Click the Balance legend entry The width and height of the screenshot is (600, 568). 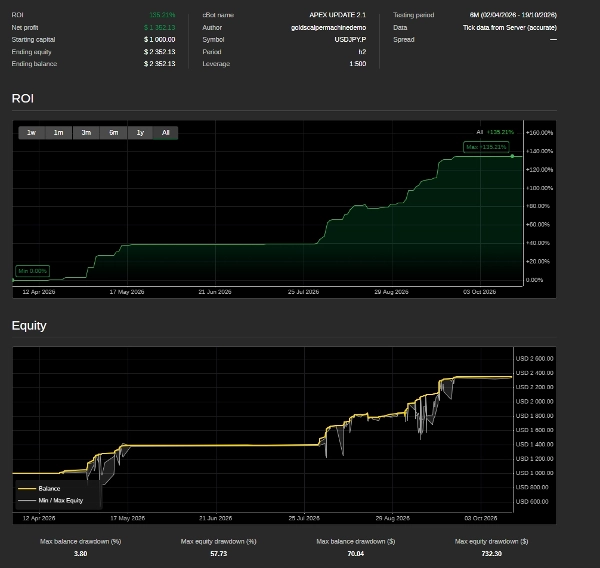tap(39, 489)
